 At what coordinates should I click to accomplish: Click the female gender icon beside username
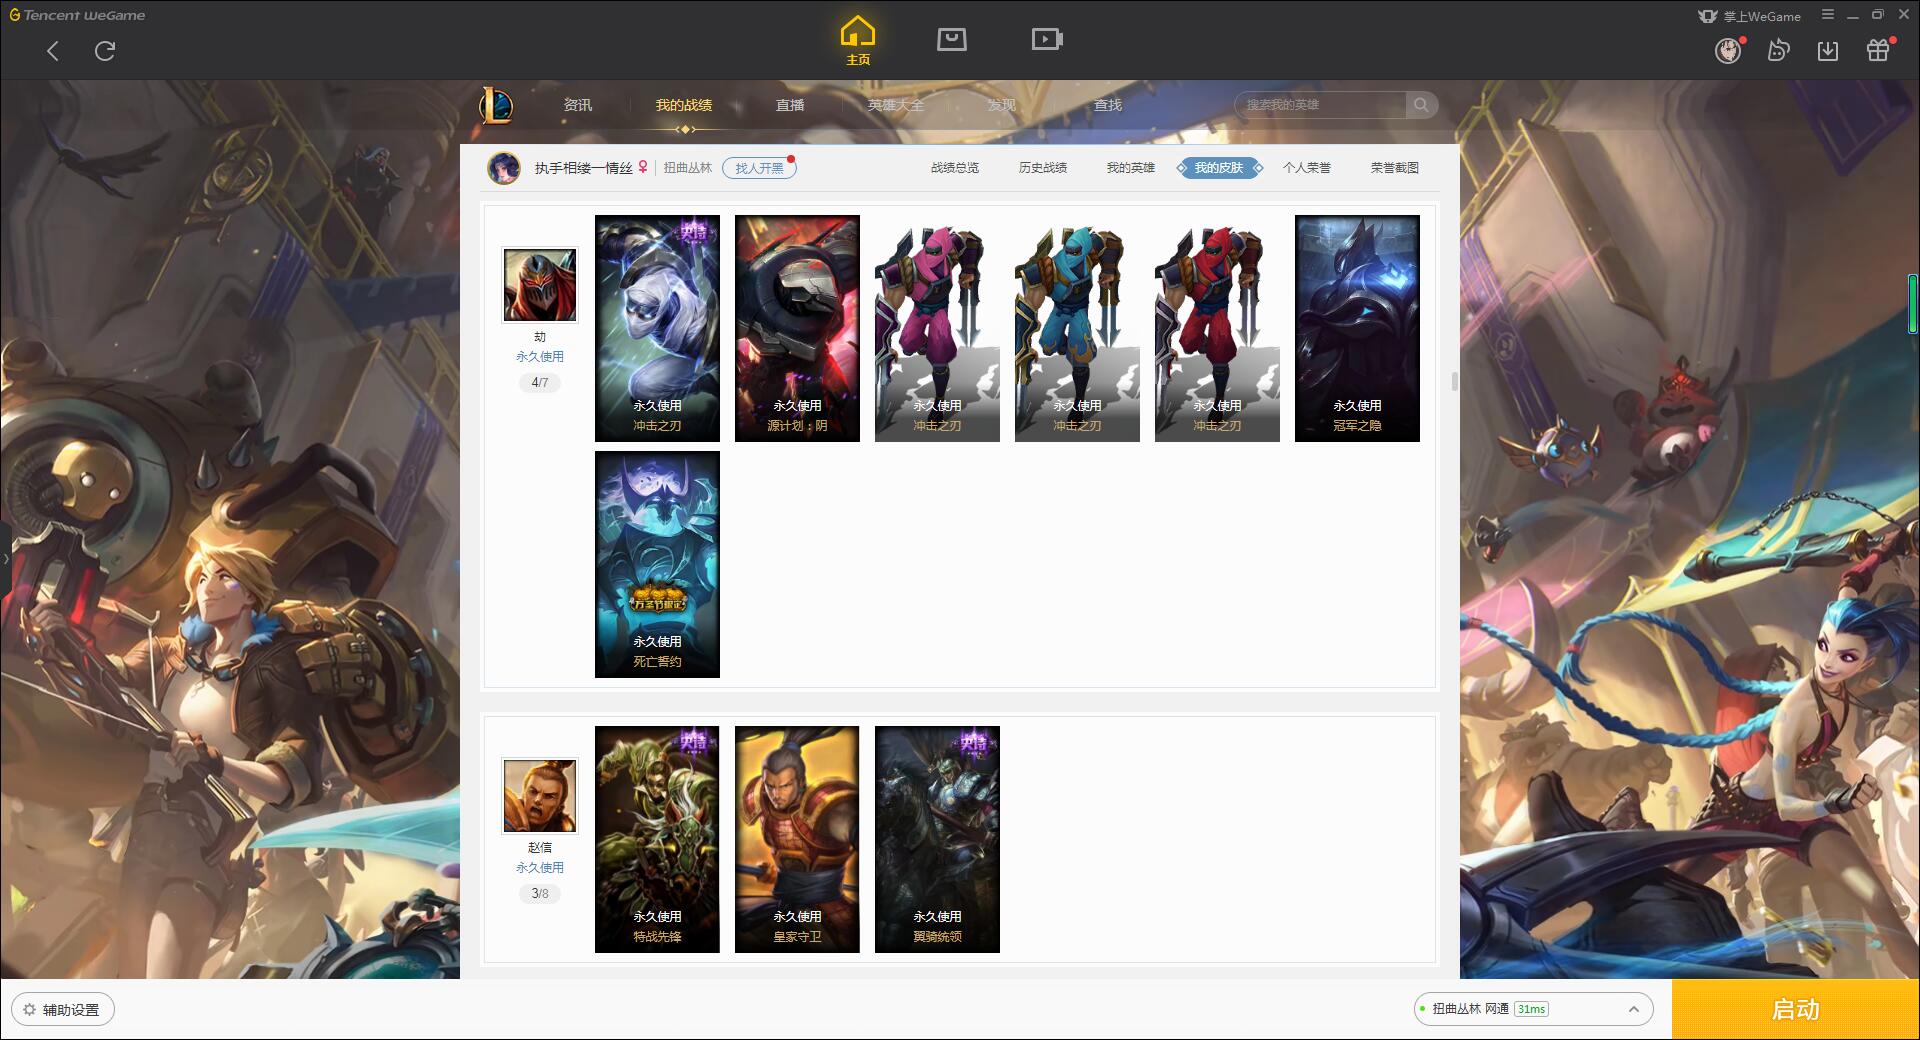[x=643, y=167]
